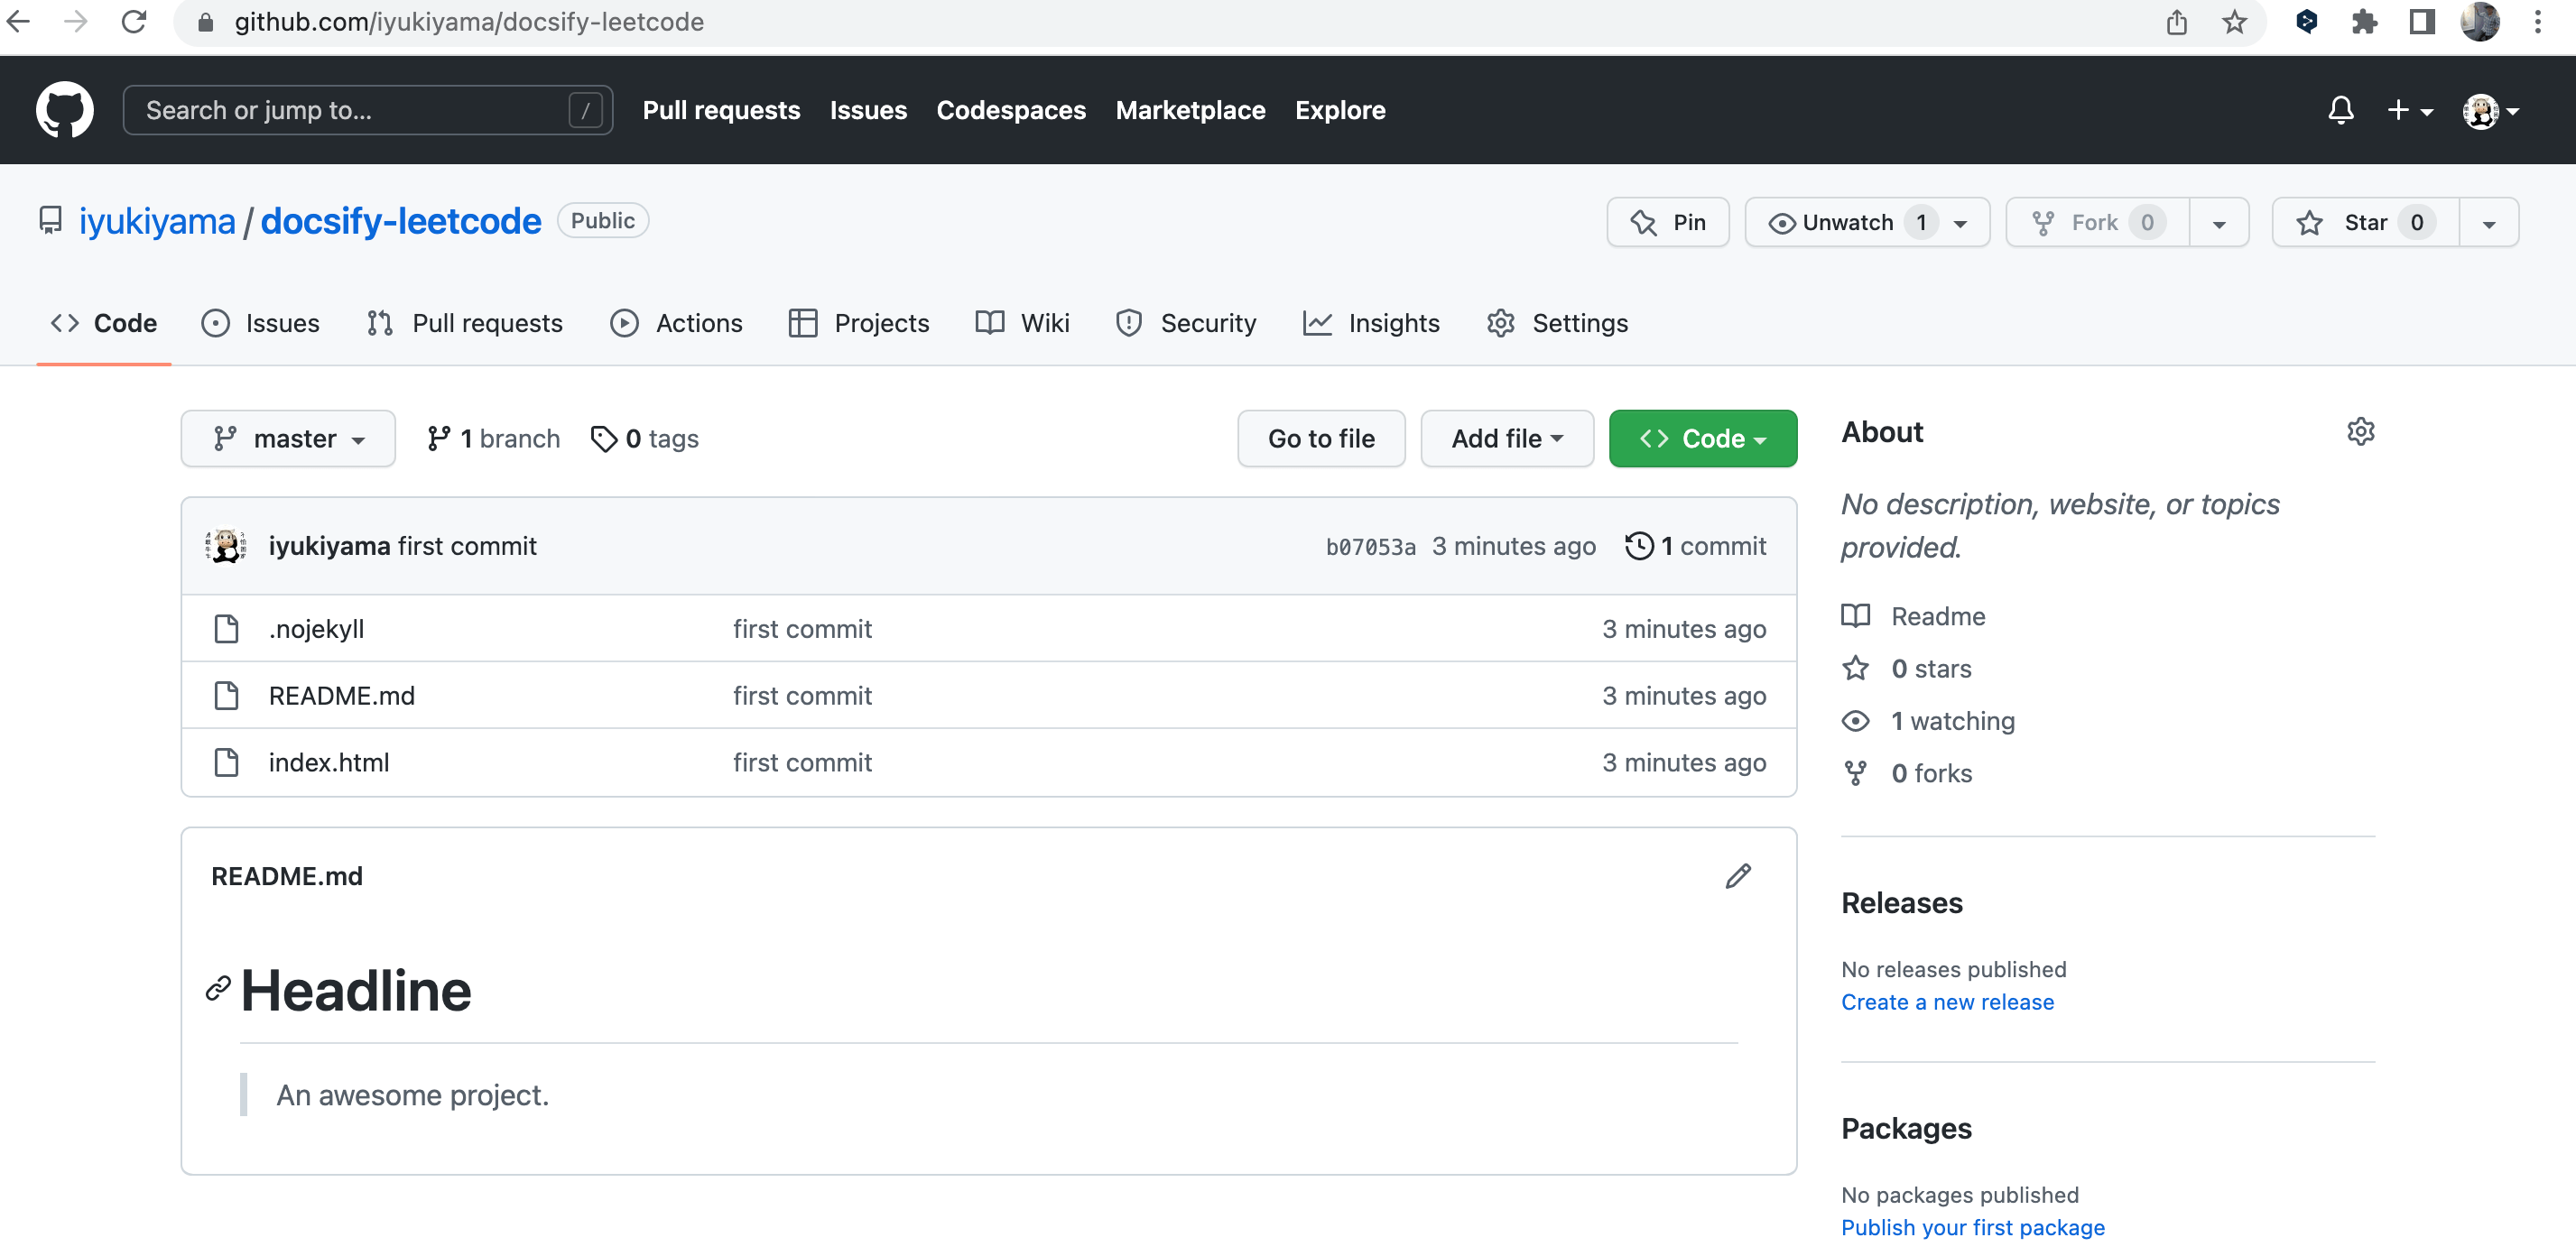Click the browser share icon
The width and height of the screenshot is (2576, 1256).
click(x=2176, y=22)
